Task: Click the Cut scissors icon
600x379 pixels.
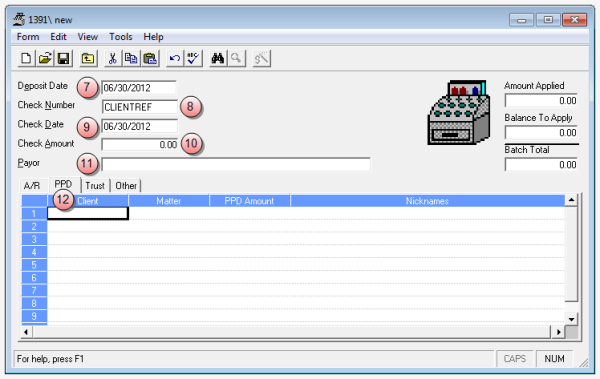Action: click(x=112, y=59)
